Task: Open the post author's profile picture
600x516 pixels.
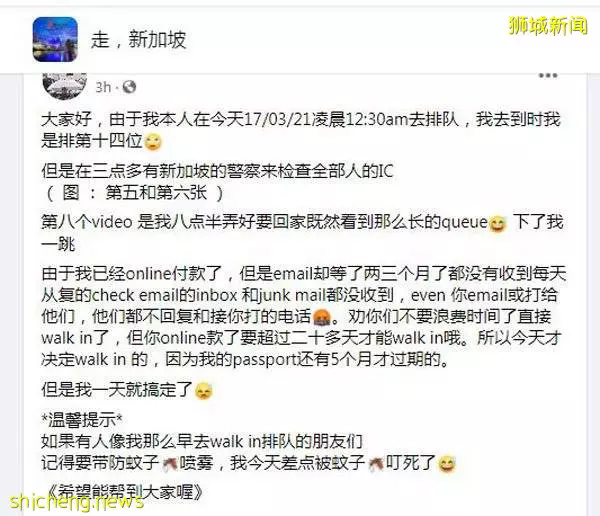Action: [65, 85]
